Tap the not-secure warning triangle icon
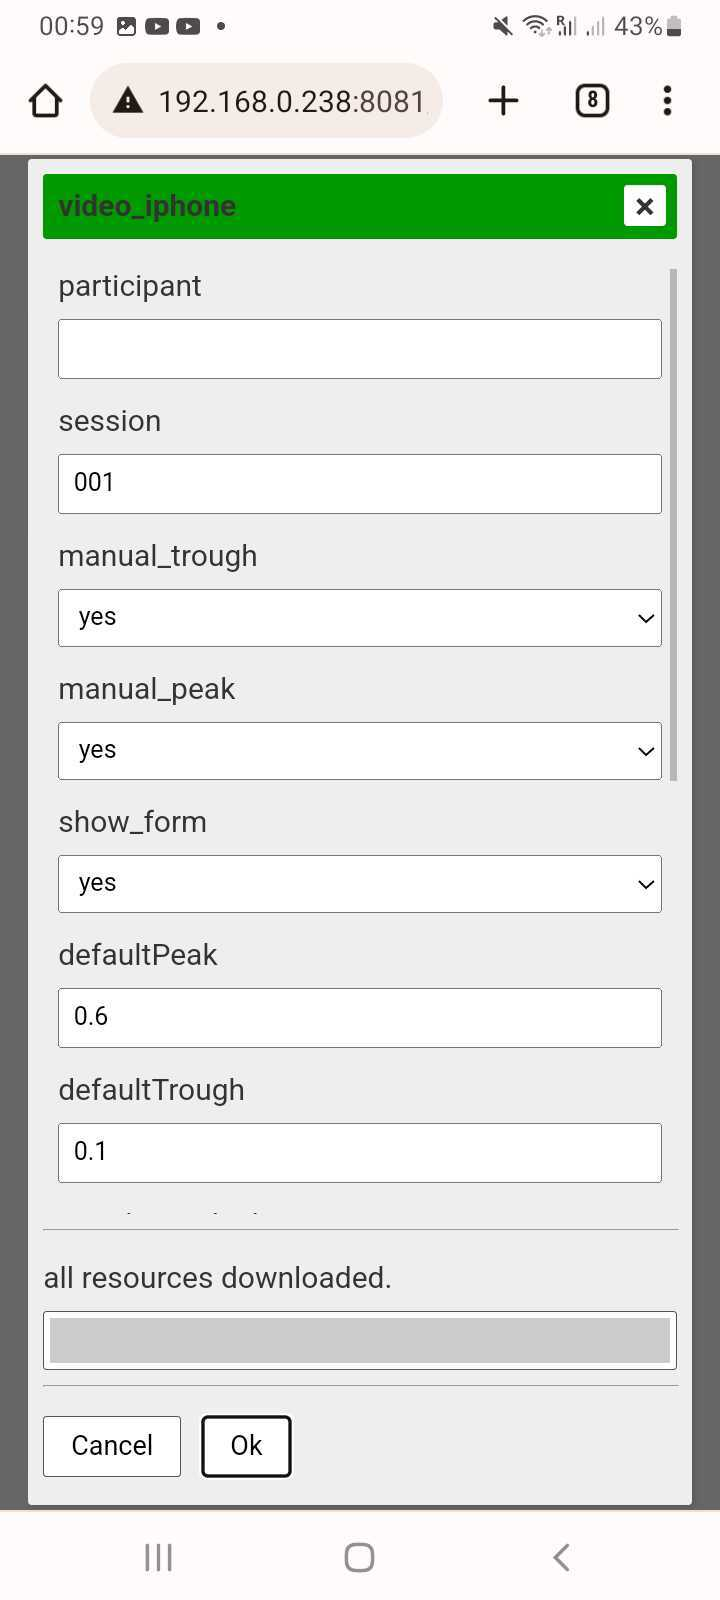 pos(127,101)
